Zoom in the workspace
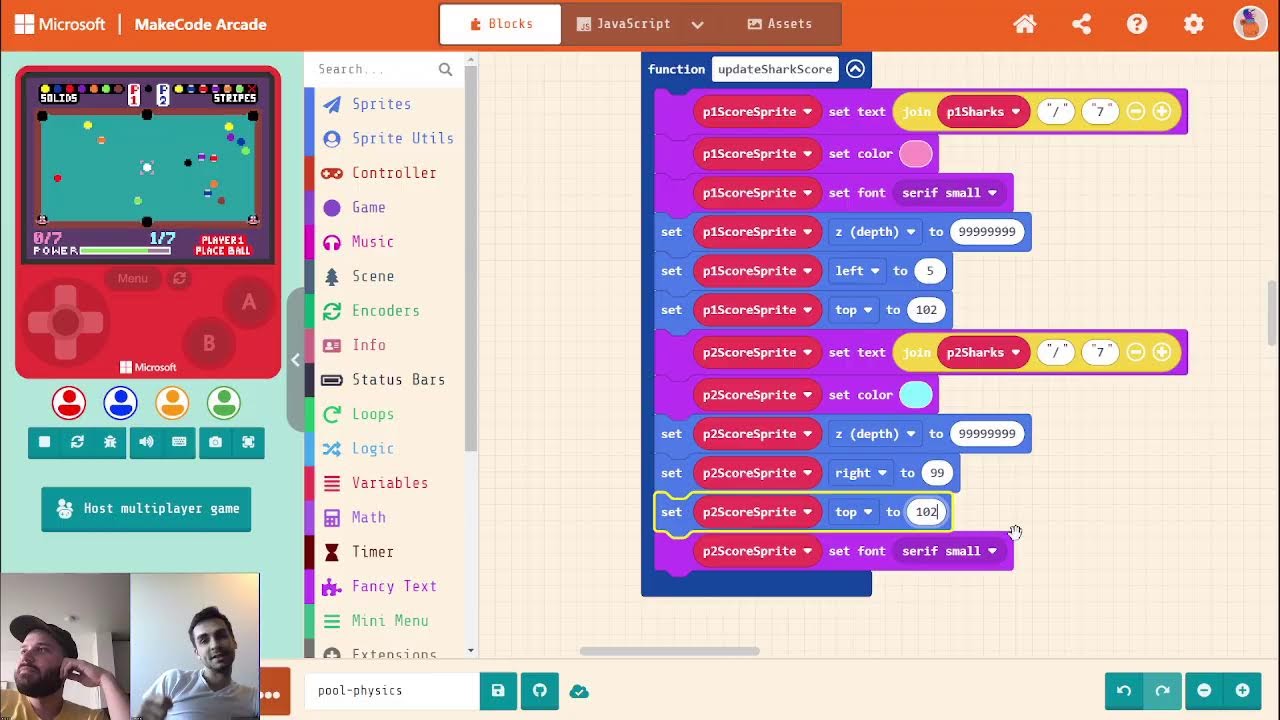Screen dimensions: 1280x720 pos(1242,691)
